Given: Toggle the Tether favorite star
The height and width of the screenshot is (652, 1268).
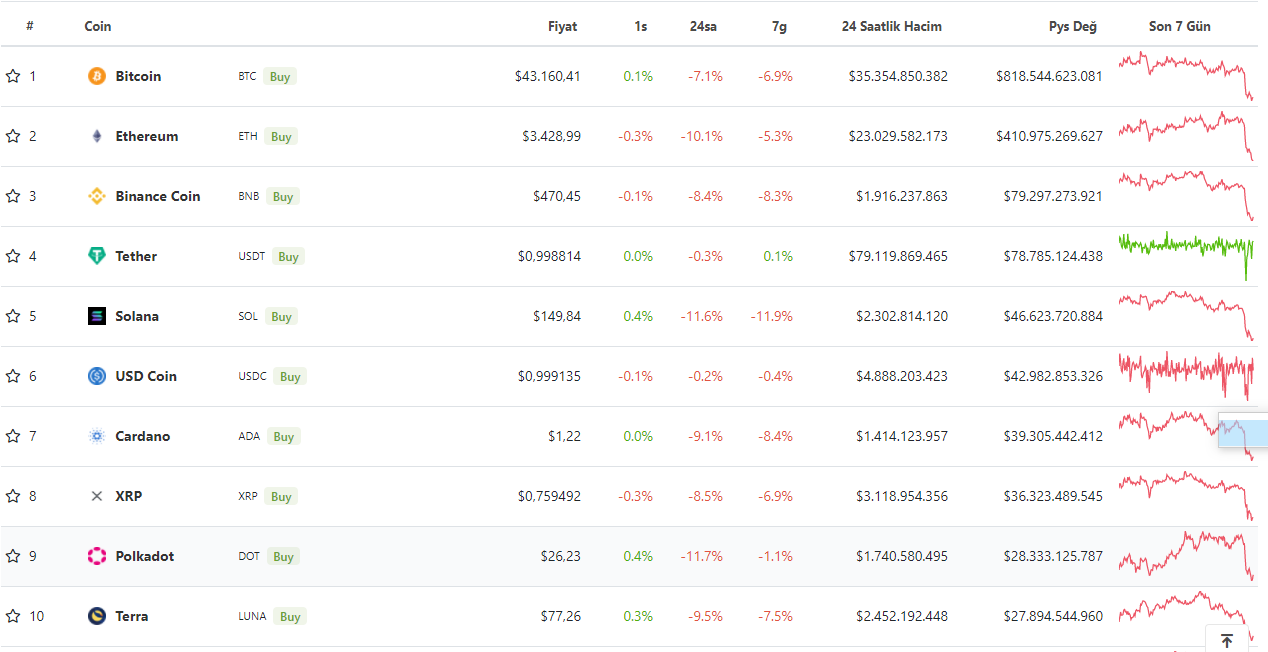Looking at the screenshot, I should 13,256.
